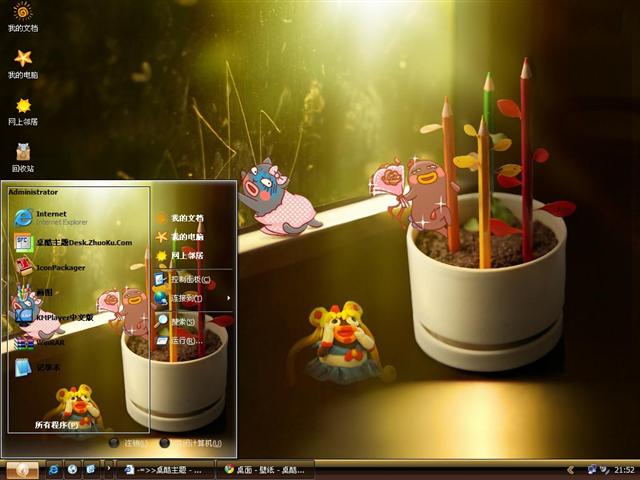The width and height of the screenshot is (640, 480).
Task: Switch to 桌面 - 壁纸 Chrome taskbar window
Action: coord(265,470)
